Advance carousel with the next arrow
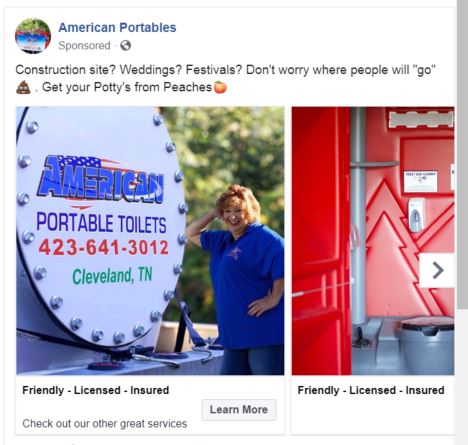 pyautogui.click(x=437, y=270)
